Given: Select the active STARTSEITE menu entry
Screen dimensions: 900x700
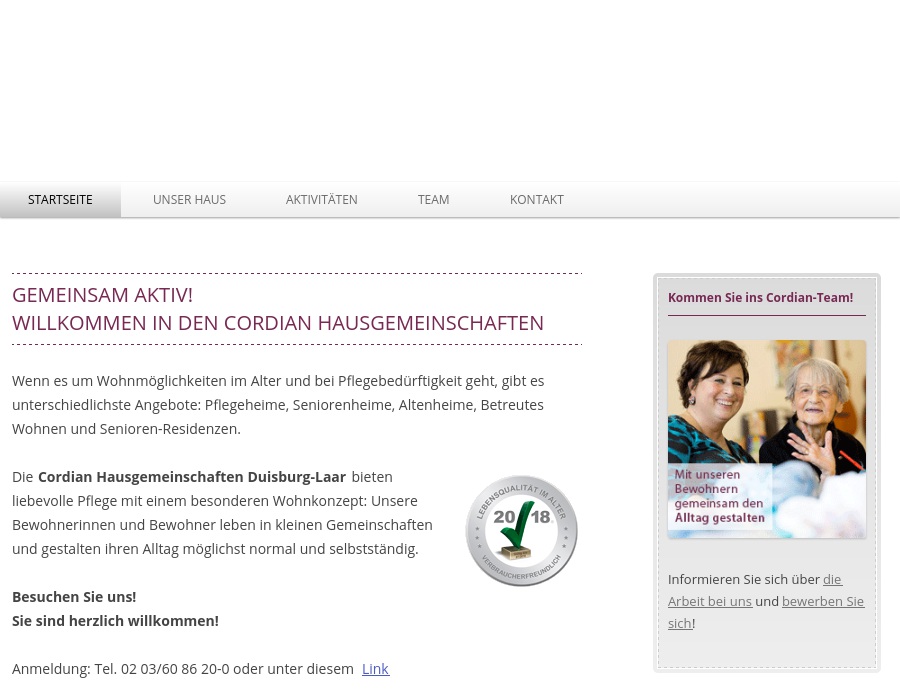Looking at the screenshot, I should (x=60, y=199).
